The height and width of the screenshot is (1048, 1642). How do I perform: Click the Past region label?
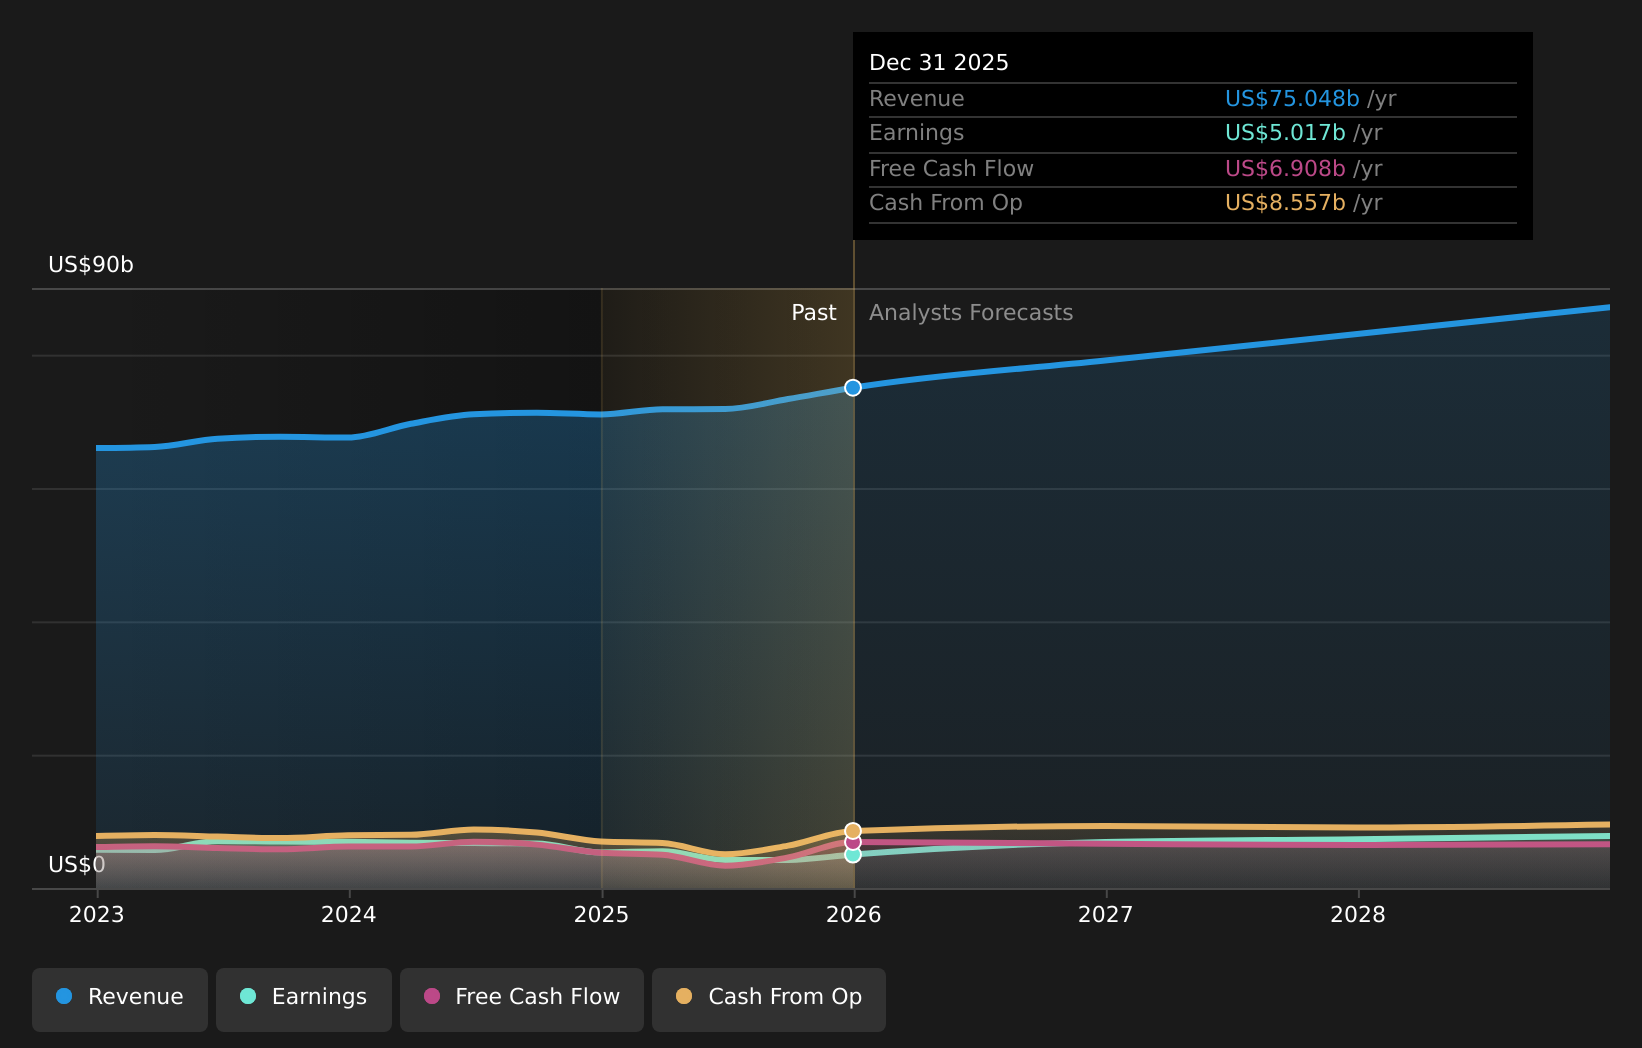[x=813, y=313]
